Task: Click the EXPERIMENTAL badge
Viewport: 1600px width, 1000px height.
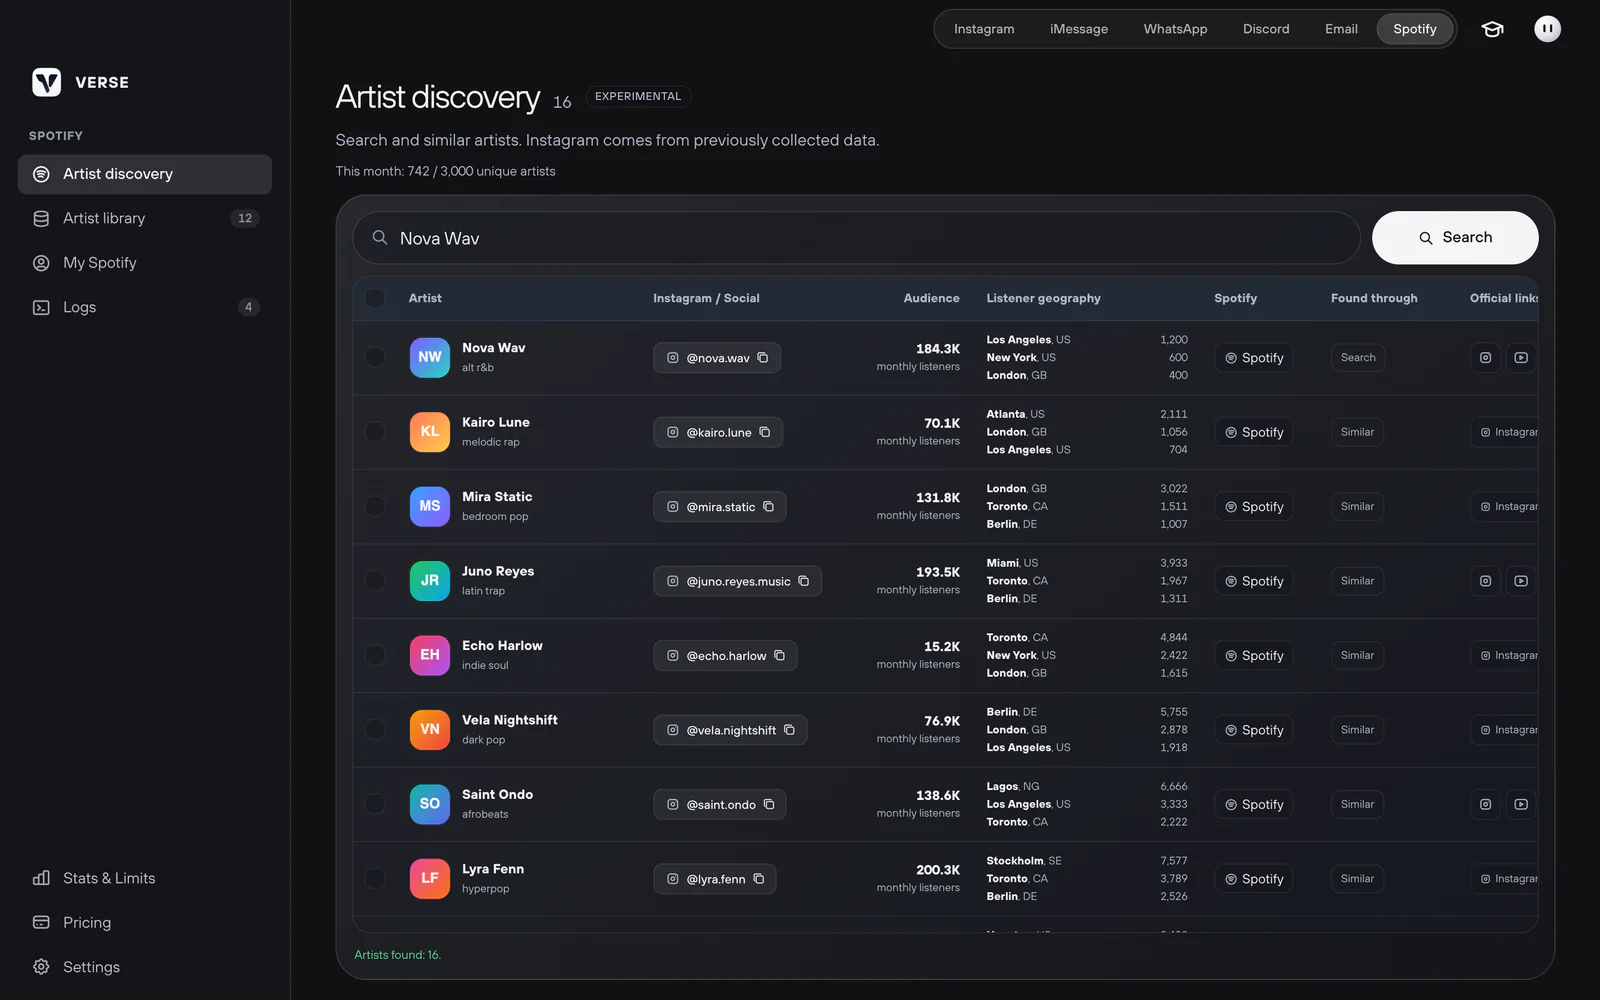Action: [x=638, y=96]
